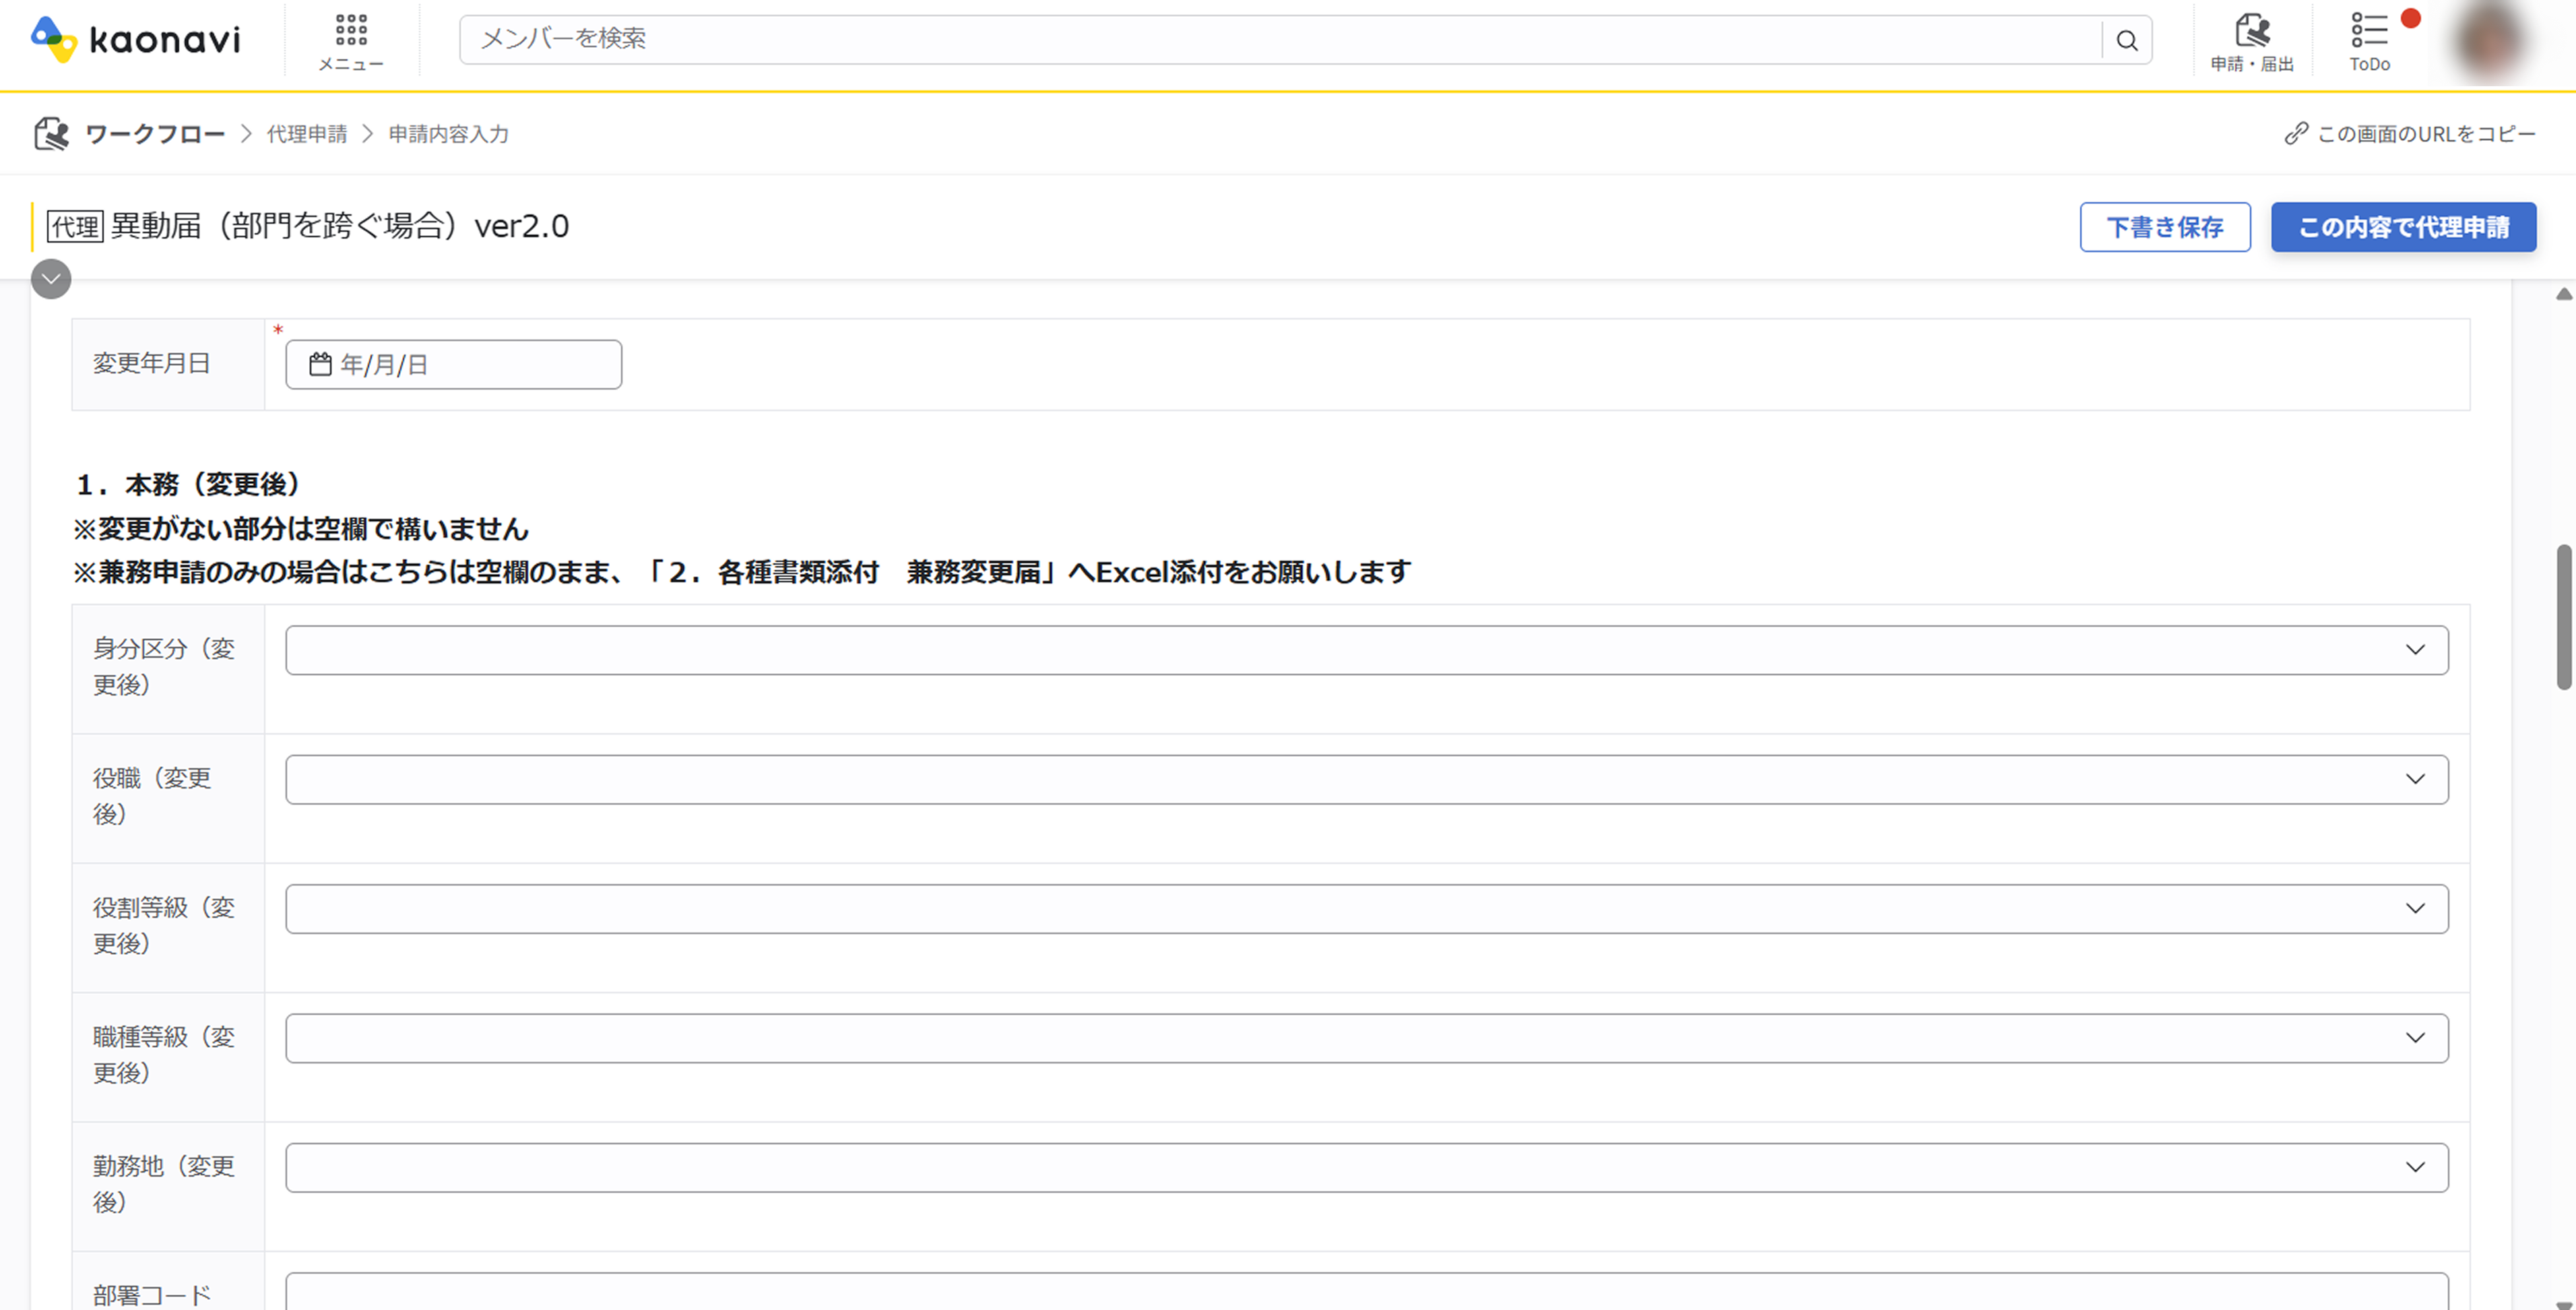This screenshot has width=2576, height=1310.
Task: Go to 代理申請 breadcrumb
Action: pos(307,134)
